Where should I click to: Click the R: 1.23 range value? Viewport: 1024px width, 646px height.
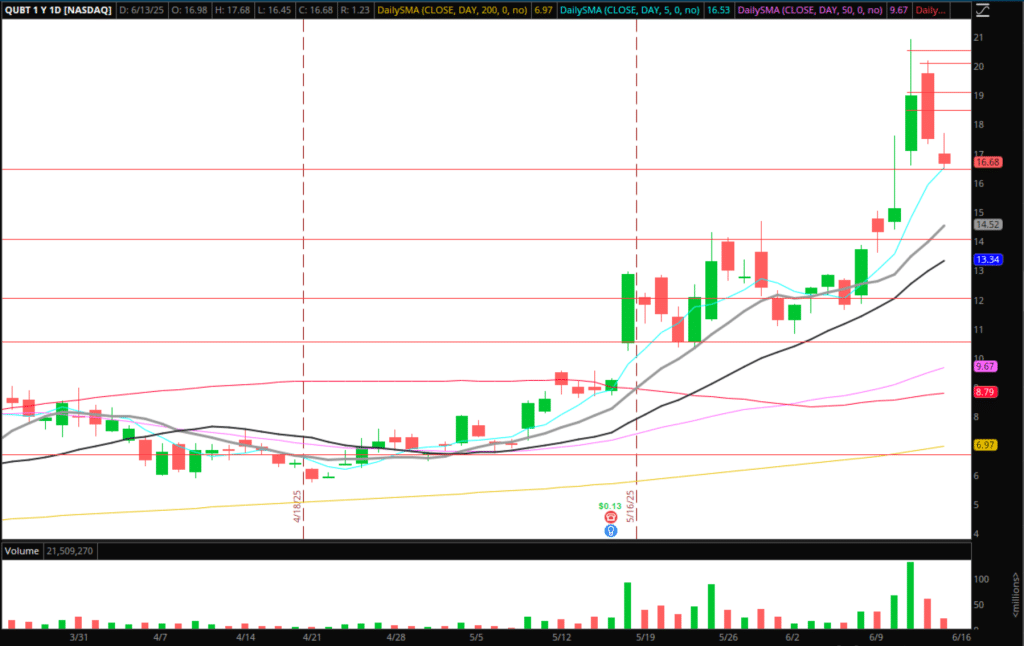[x=355, y=10]
